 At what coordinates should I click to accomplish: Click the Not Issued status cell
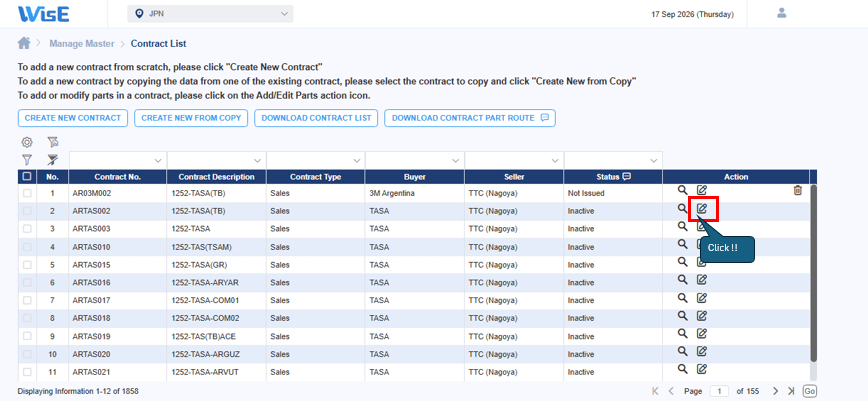pyautogui.click(x=613, y=193)
